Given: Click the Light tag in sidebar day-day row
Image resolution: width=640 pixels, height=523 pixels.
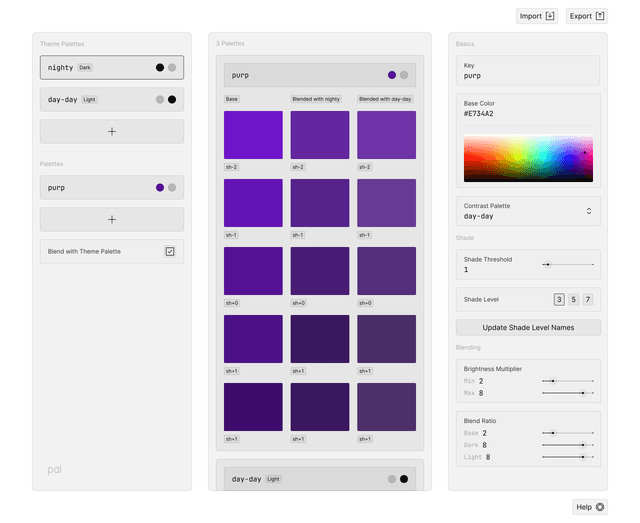Looking at the screenshot, I should point(89,99).
